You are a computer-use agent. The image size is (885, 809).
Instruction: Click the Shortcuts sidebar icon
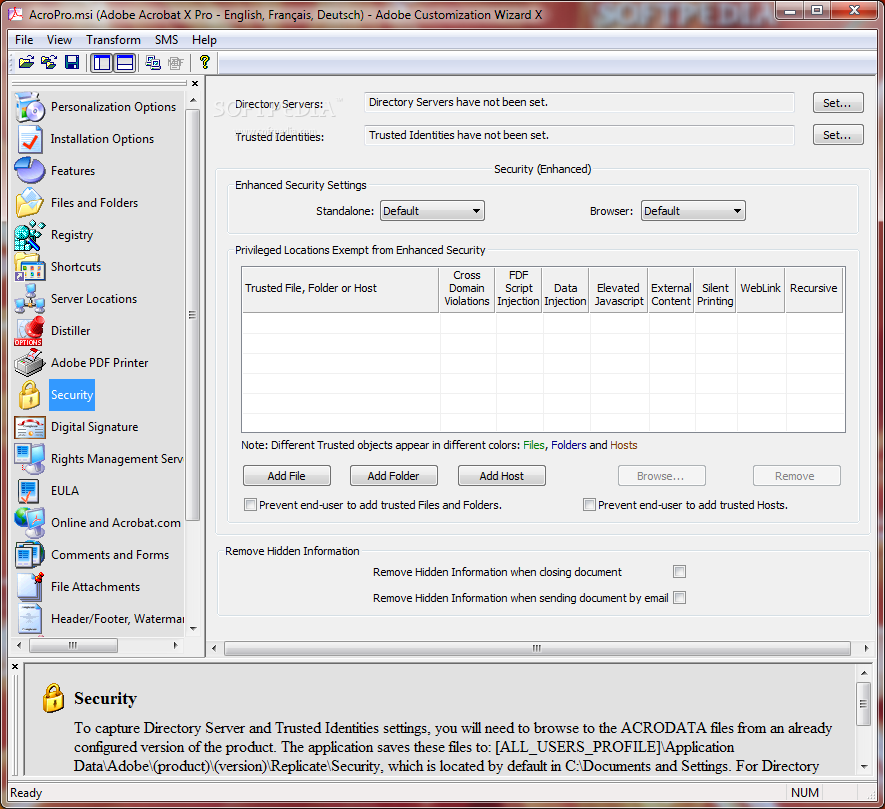(29, 266)
